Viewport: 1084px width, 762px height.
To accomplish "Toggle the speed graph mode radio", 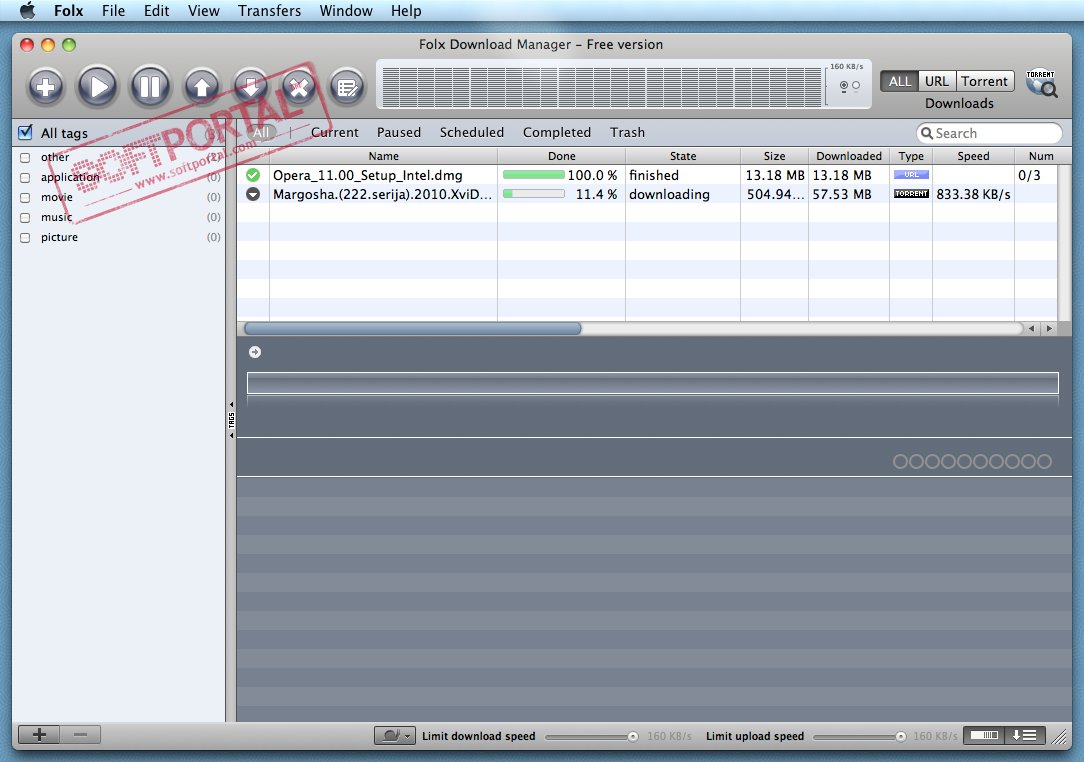I will tap(843, 86).
